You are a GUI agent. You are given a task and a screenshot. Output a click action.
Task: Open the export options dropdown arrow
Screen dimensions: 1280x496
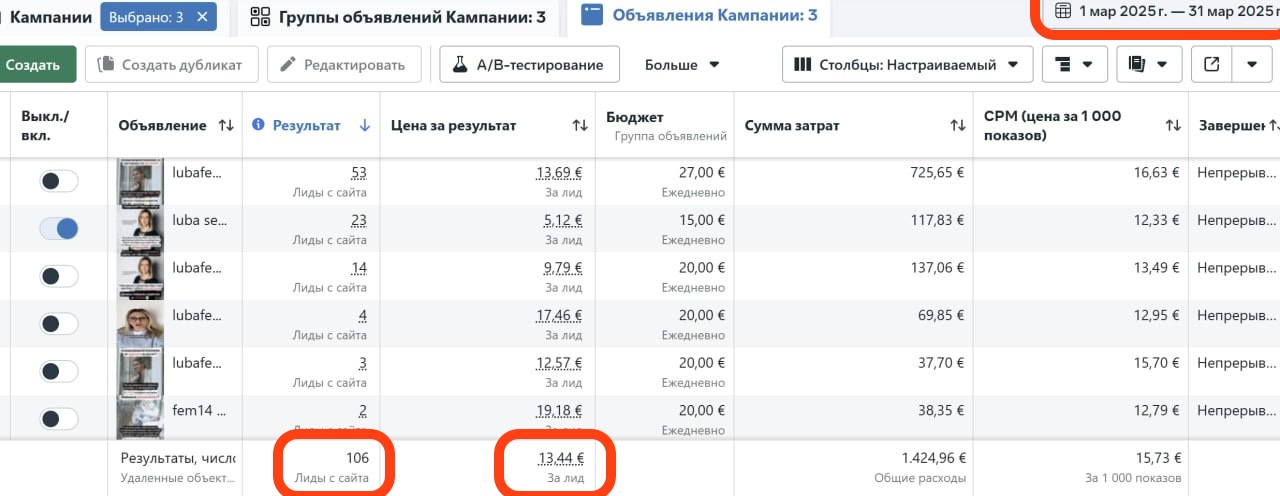1251,64
